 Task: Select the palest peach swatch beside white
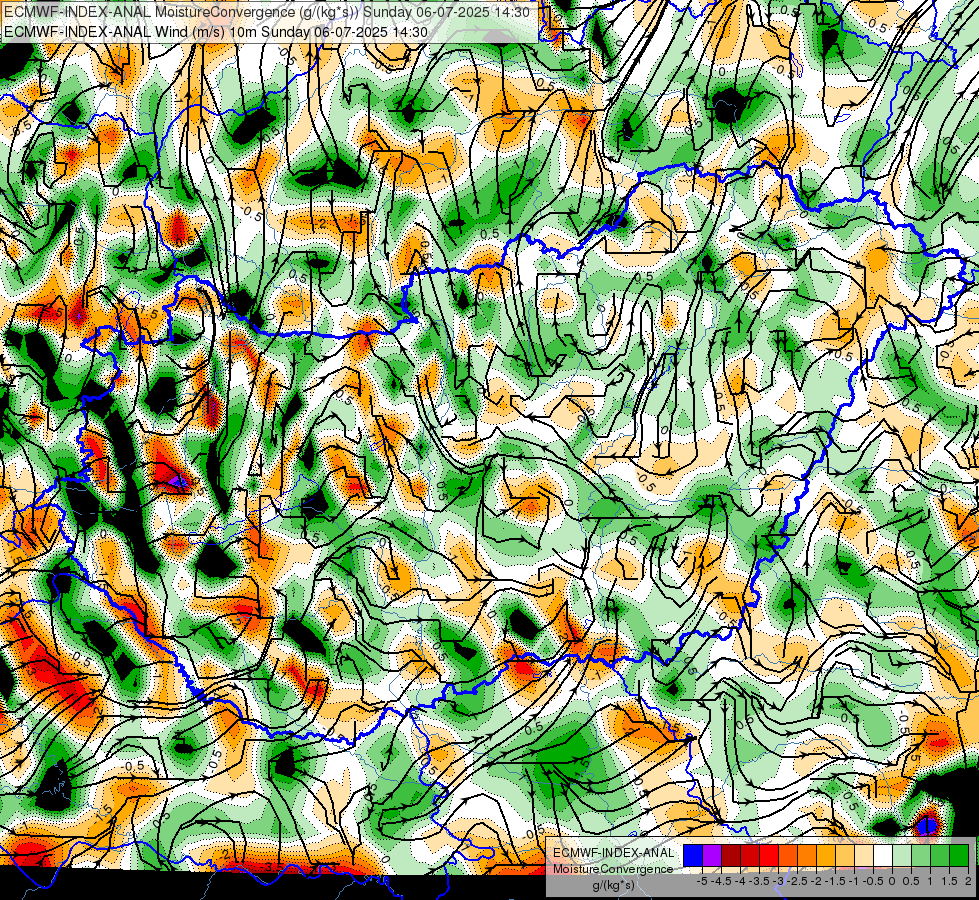pos(864,855)
